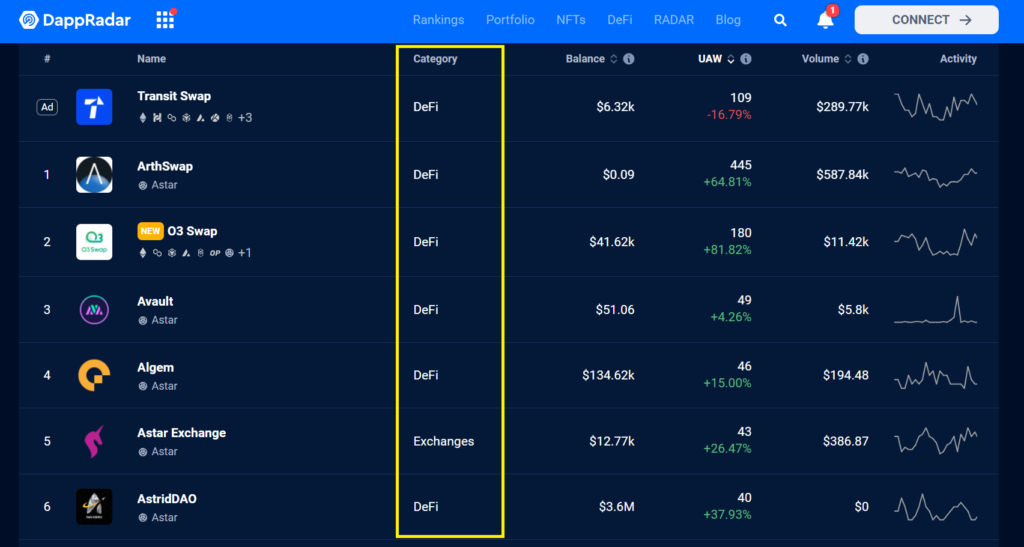Open the Avault dapp link
This screenshot has height=547, width=1024.
click(155, 302)
